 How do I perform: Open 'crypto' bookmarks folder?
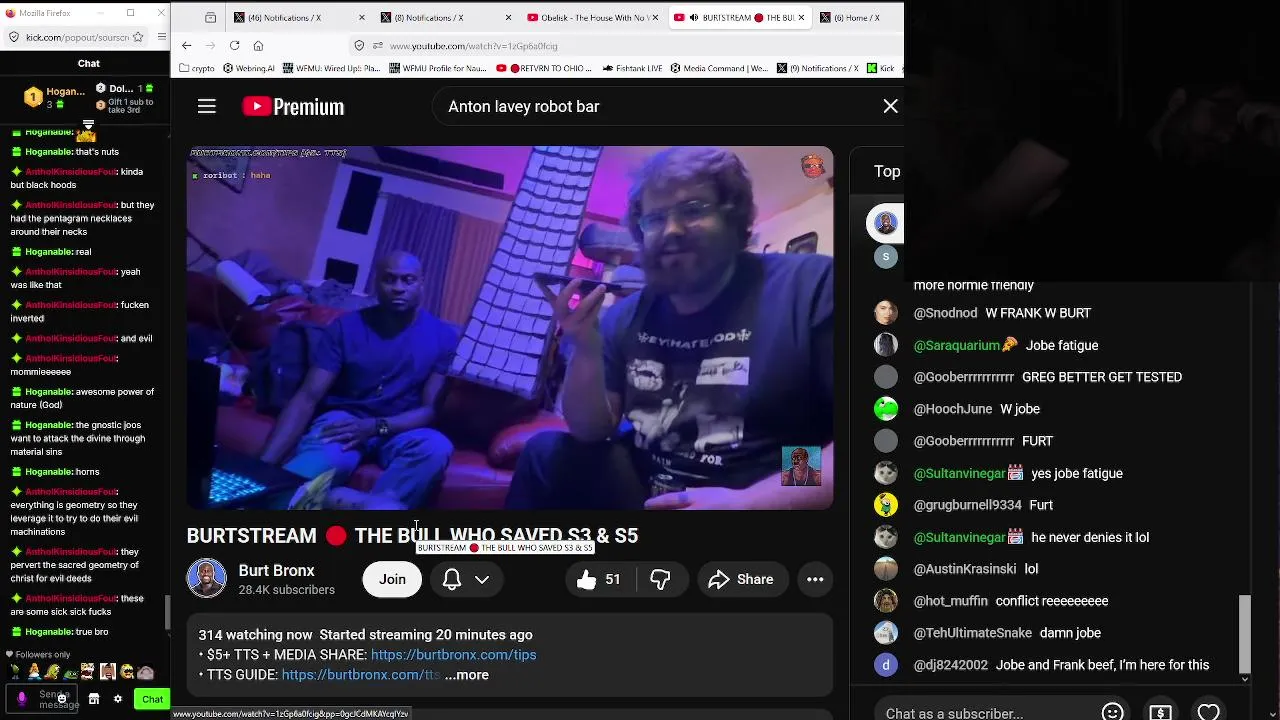(196, 68)
